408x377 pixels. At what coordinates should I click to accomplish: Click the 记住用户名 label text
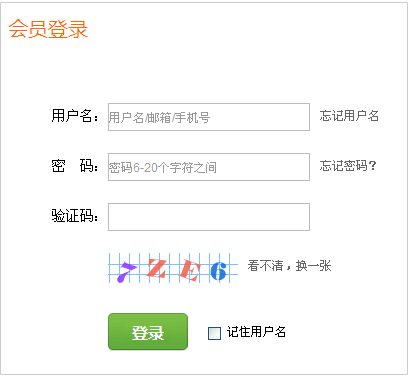pyautogui.click(x=256, y=332)
